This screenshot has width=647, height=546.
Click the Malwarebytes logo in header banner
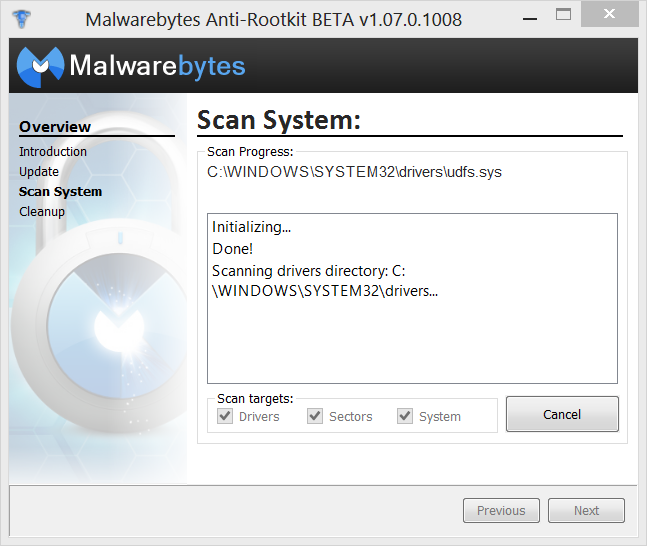pyautogui.click(x=40, y=67)
